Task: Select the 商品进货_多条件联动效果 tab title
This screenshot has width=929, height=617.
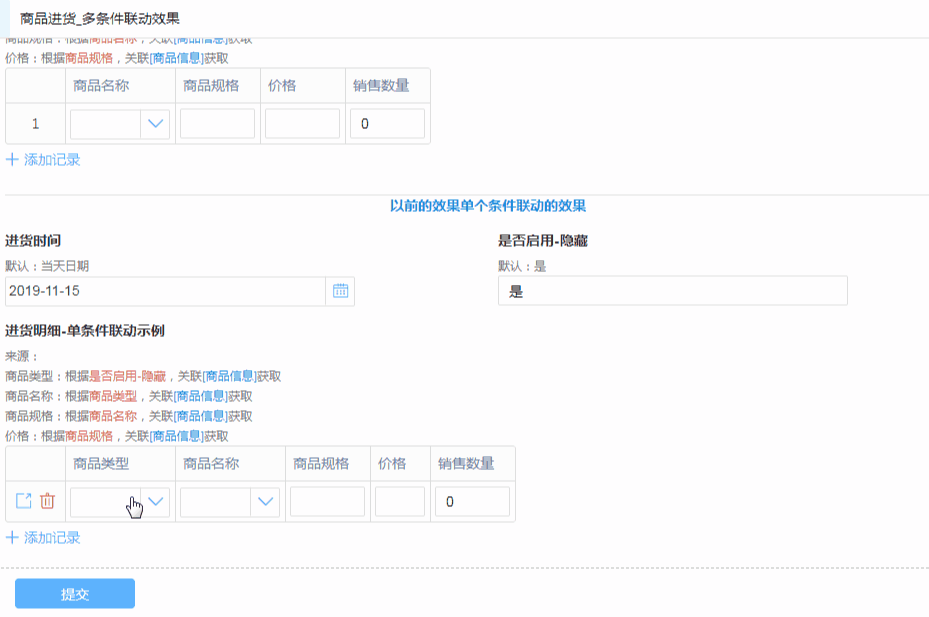Action: click(x=100, y=18)
